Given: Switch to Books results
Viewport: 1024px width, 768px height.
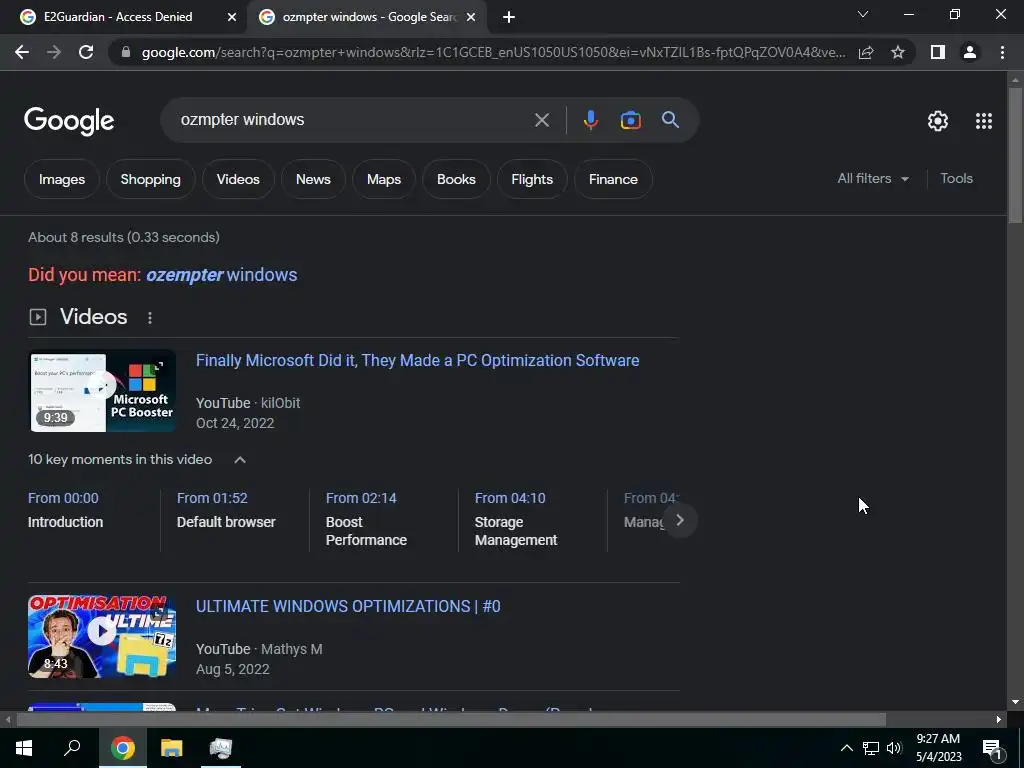Looking at the screenshot, I should tap(456, 179).
